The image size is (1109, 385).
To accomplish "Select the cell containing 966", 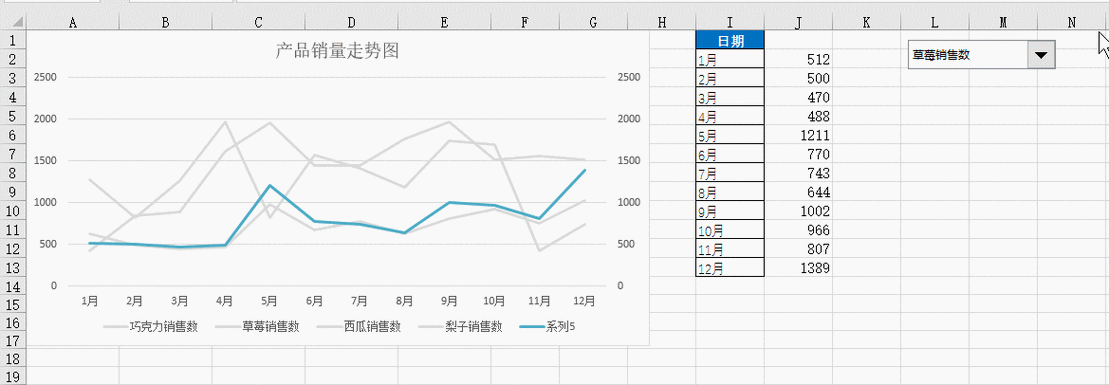I will click(x=798, y=230).
